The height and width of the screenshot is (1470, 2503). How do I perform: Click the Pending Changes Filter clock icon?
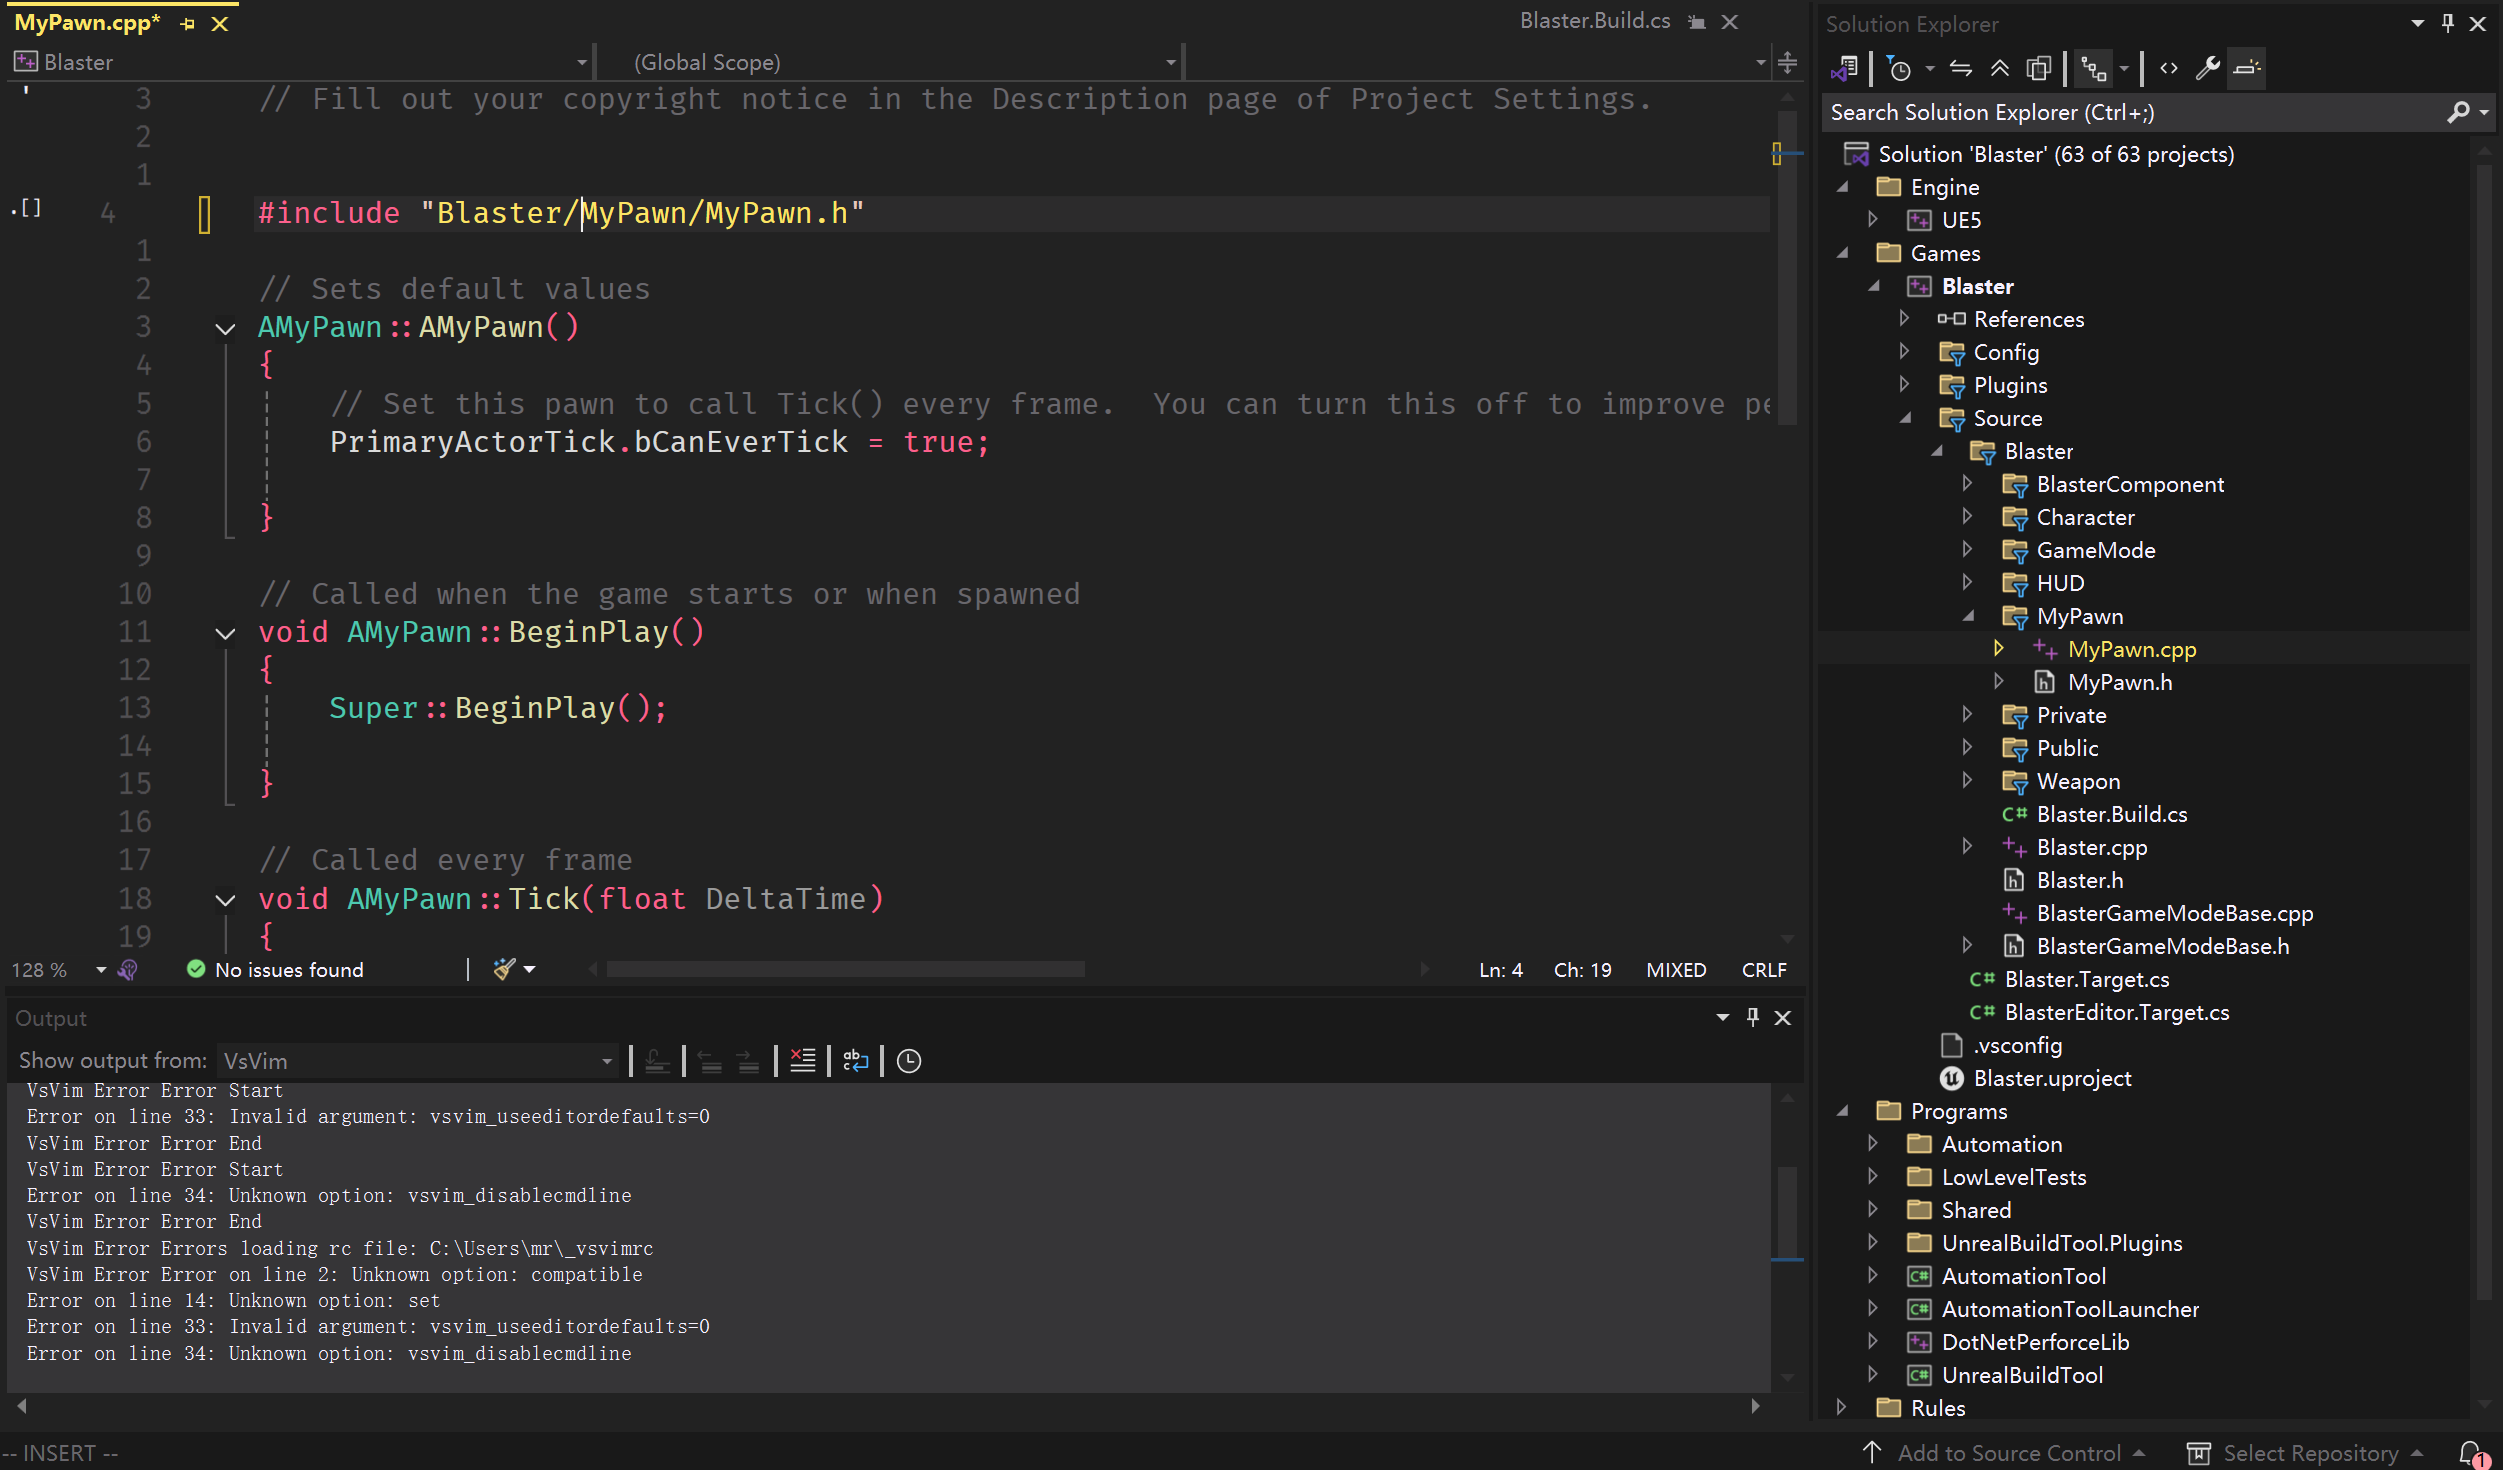tap(1899, 68)
